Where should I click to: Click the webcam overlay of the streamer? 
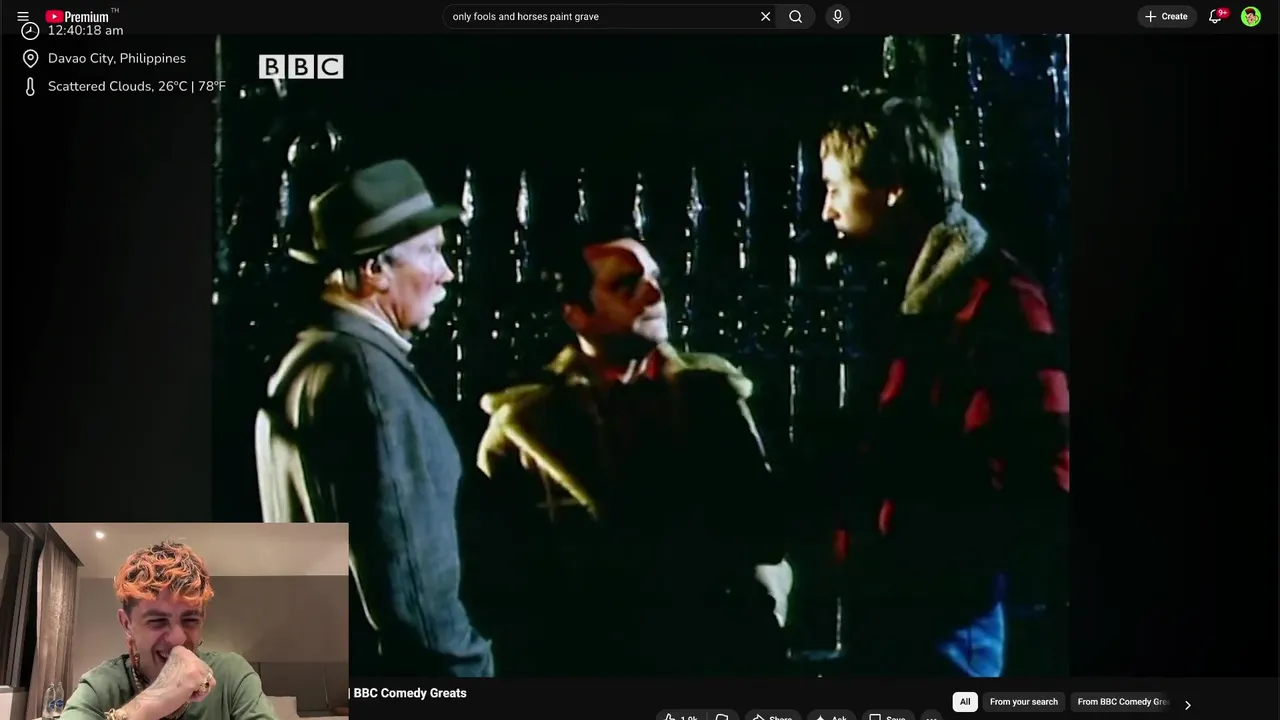pos(174,621)
